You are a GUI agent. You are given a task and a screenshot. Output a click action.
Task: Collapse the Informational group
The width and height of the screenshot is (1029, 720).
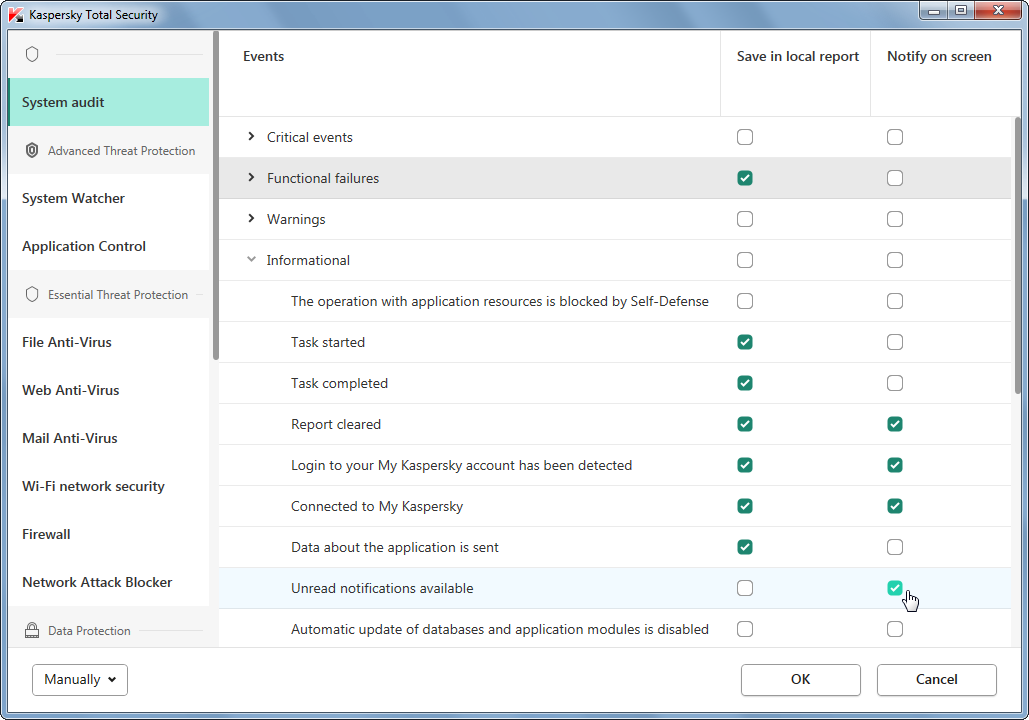[251, 259]
